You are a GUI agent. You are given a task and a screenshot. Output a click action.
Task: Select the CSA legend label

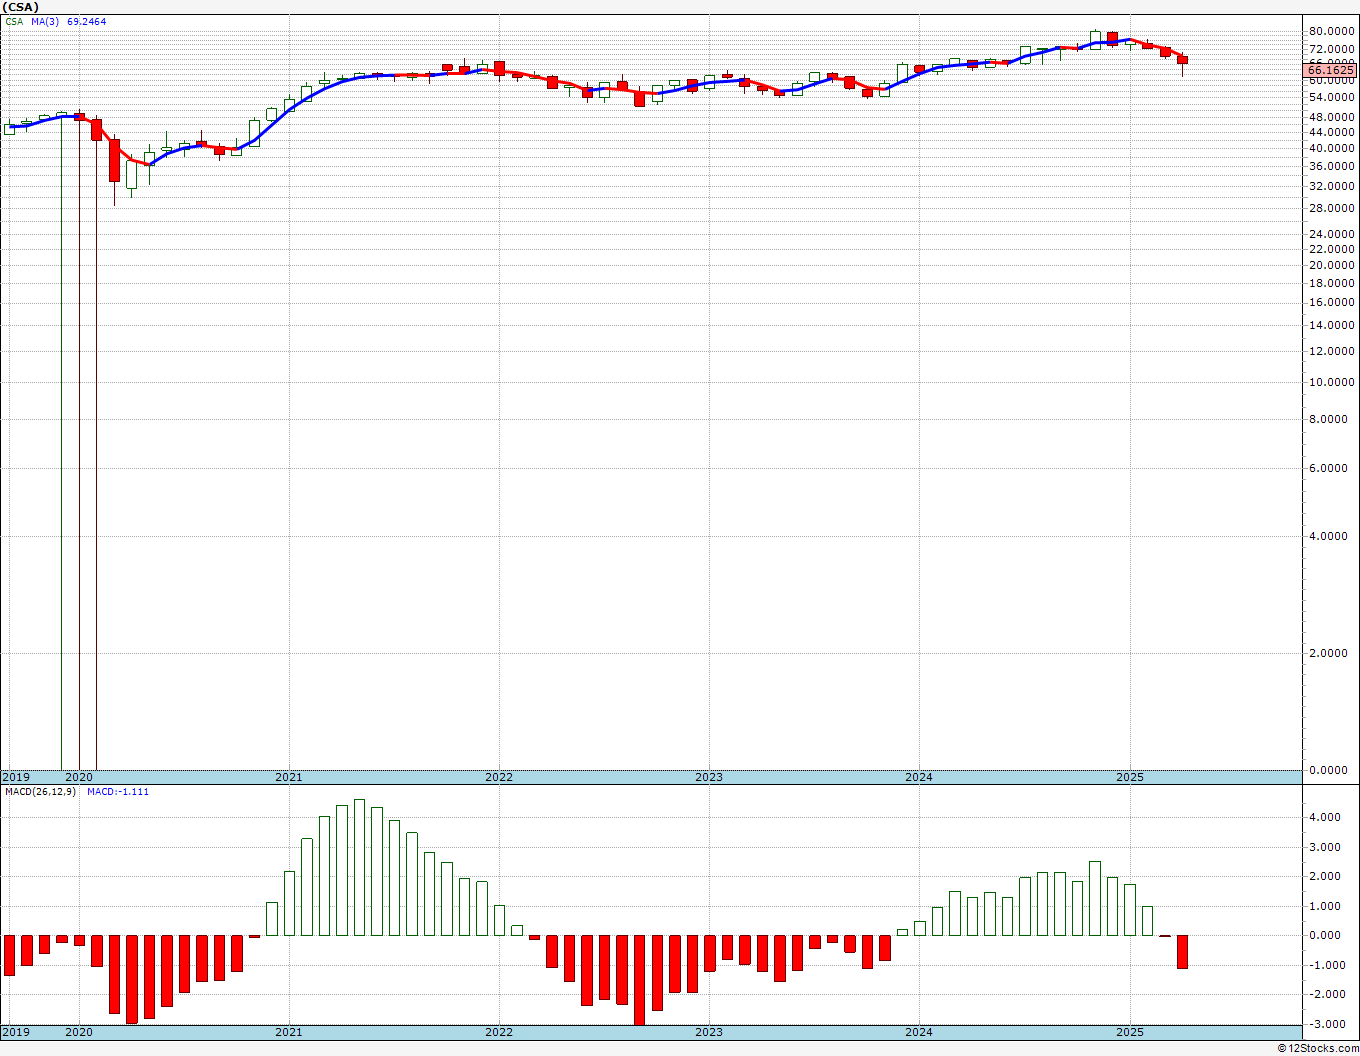point(14,21)
